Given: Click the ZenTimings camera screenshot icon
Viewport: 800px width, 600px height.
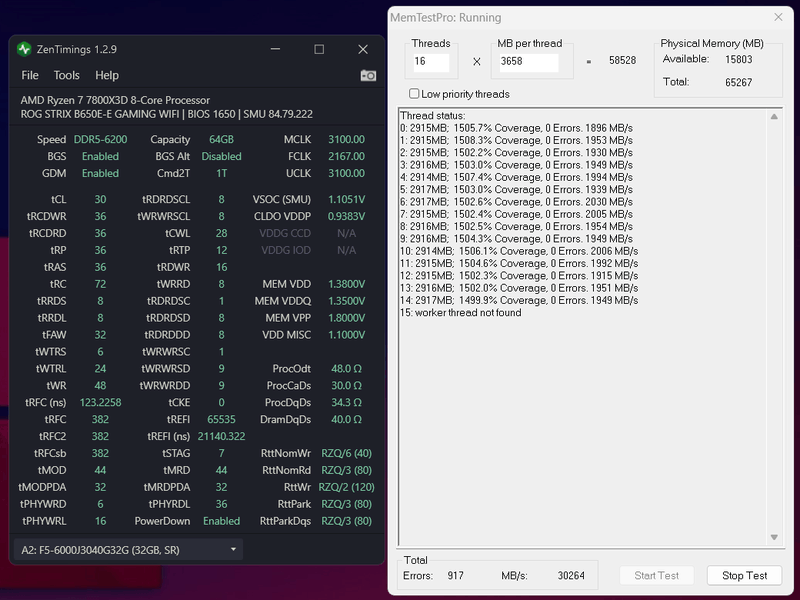Looking at the screenshot, I should point(368,76).
